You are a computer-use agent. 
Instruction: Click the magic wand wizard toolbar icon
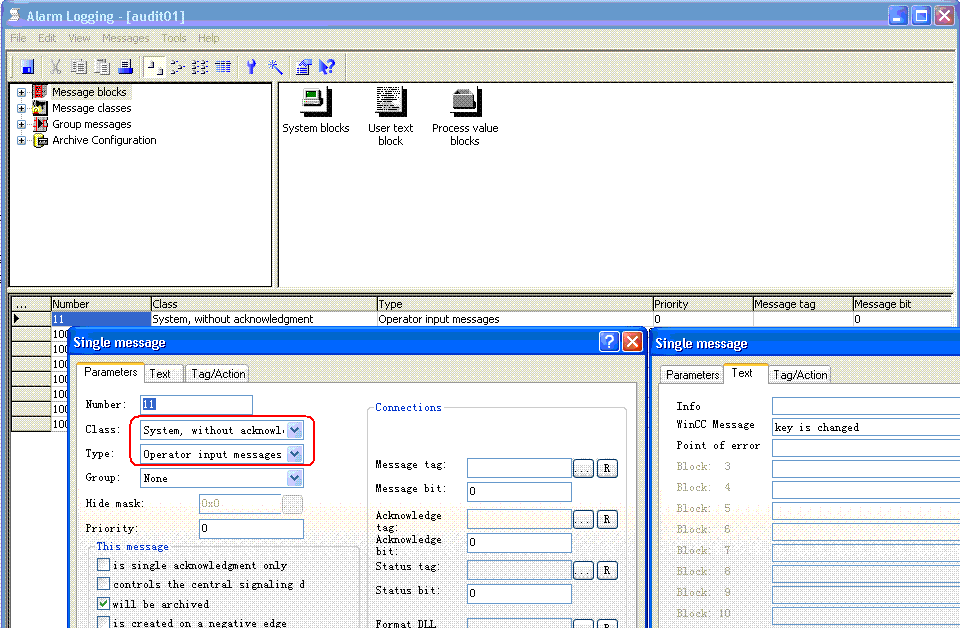275,67
